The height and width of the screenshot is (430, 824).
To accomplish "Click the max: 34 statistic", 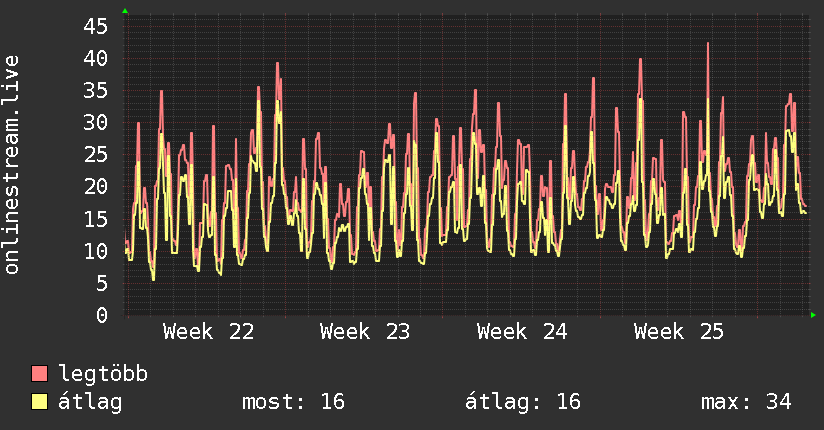I will 746,402.
